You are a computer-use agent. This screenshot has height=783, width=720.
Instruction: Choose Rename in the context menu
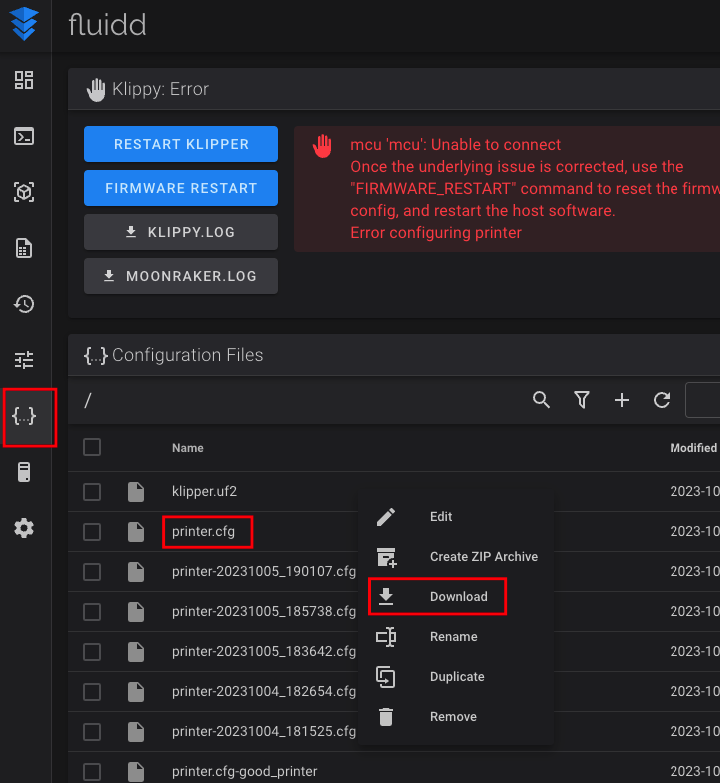456,636
